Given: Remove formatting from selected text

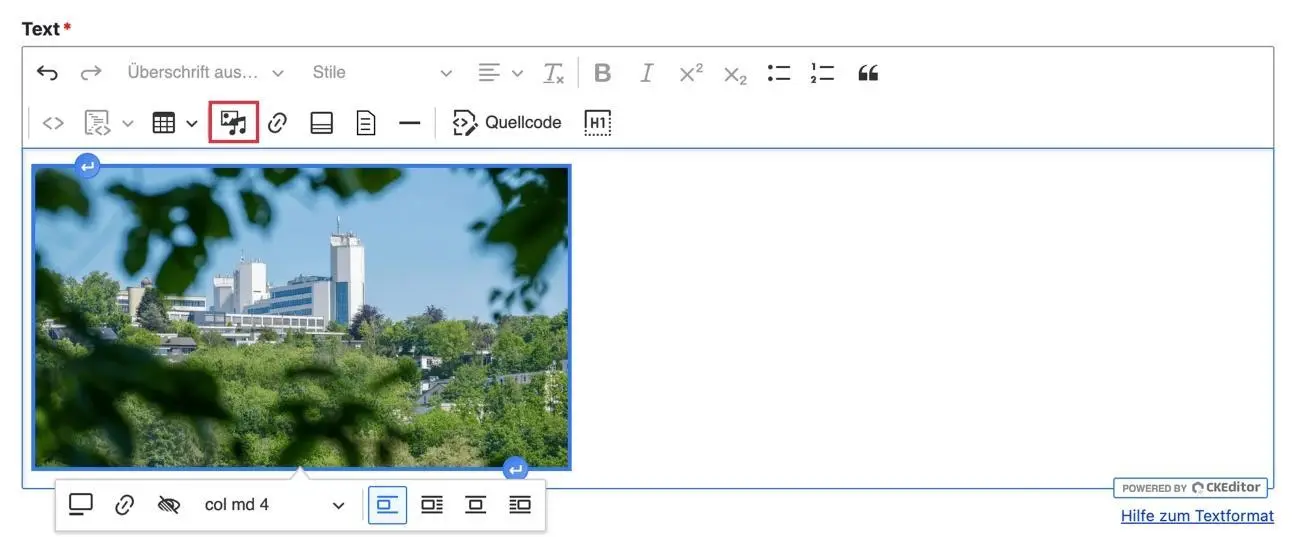Looking at the screenshot, I should (x=553, y=73).
